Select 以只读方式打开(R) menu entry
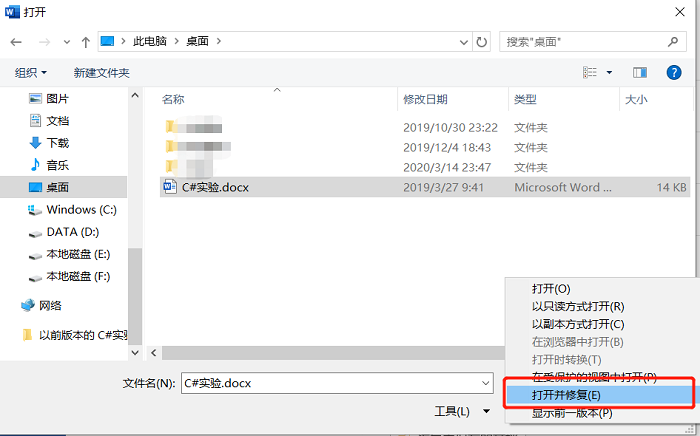 (578, 307)
